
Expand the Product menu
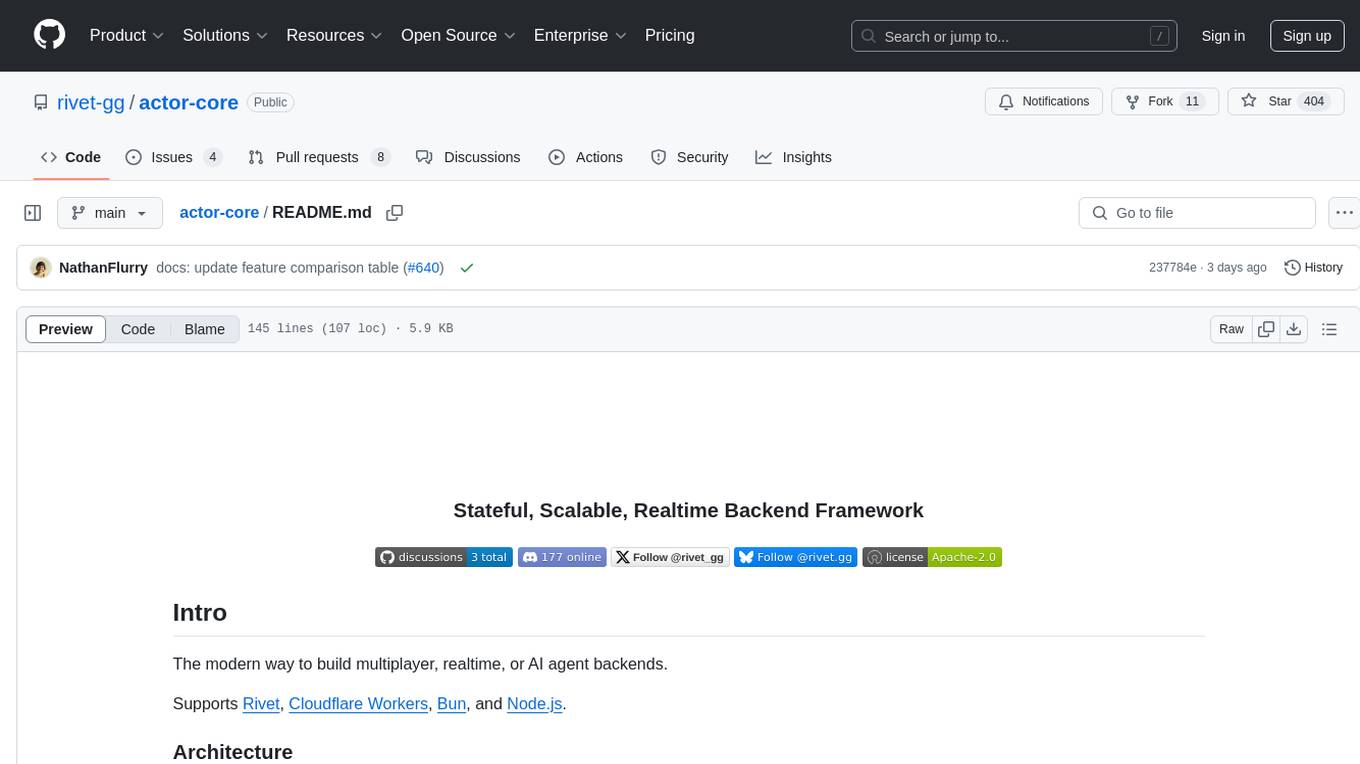coord(127,35)
